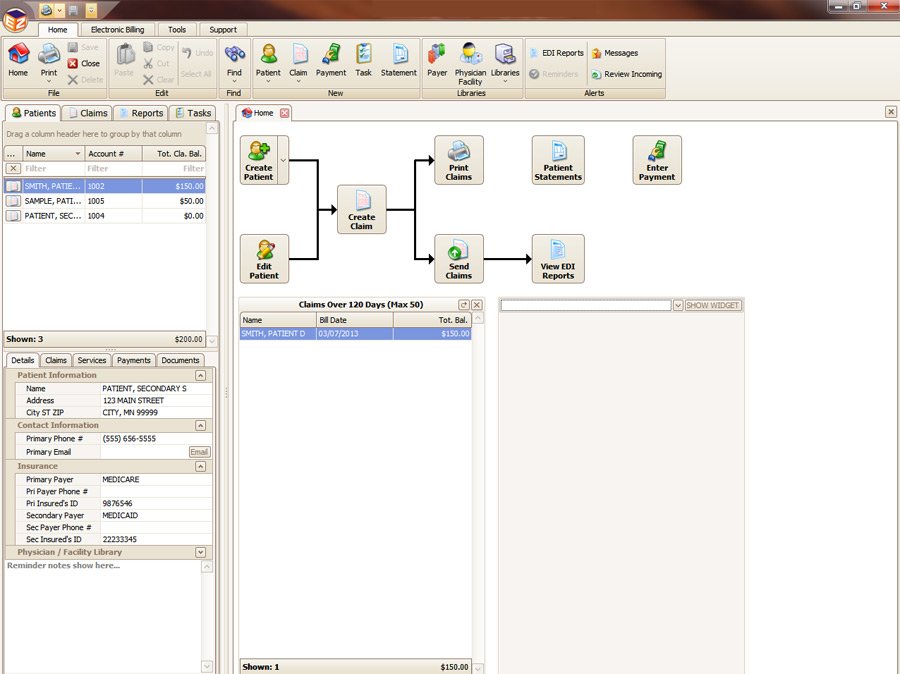Open View EDI Reports icon
The width and height of the screenshot is (900, 674).
pyautogui.click(x=558, y=259)
